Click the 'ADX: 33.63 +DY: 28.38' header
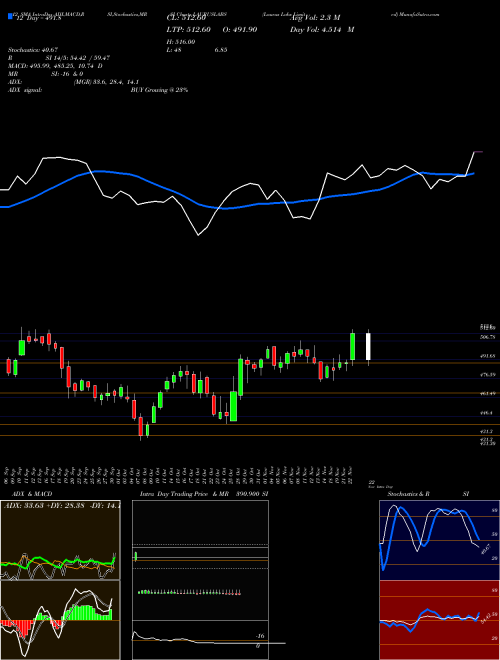 (44, 505)
